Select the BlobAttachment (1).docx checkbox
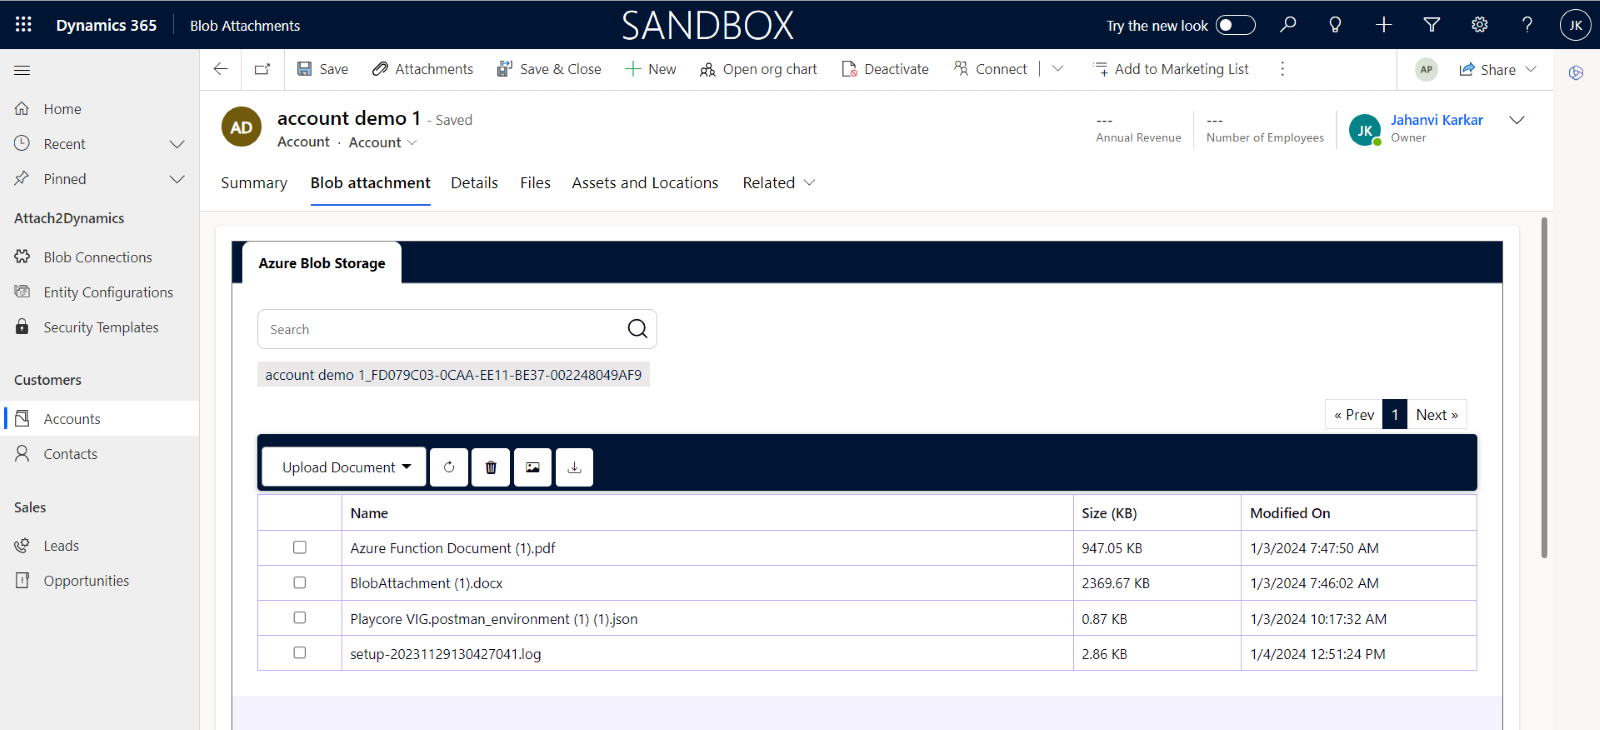Screen dimensions: 1600x730 299,583
